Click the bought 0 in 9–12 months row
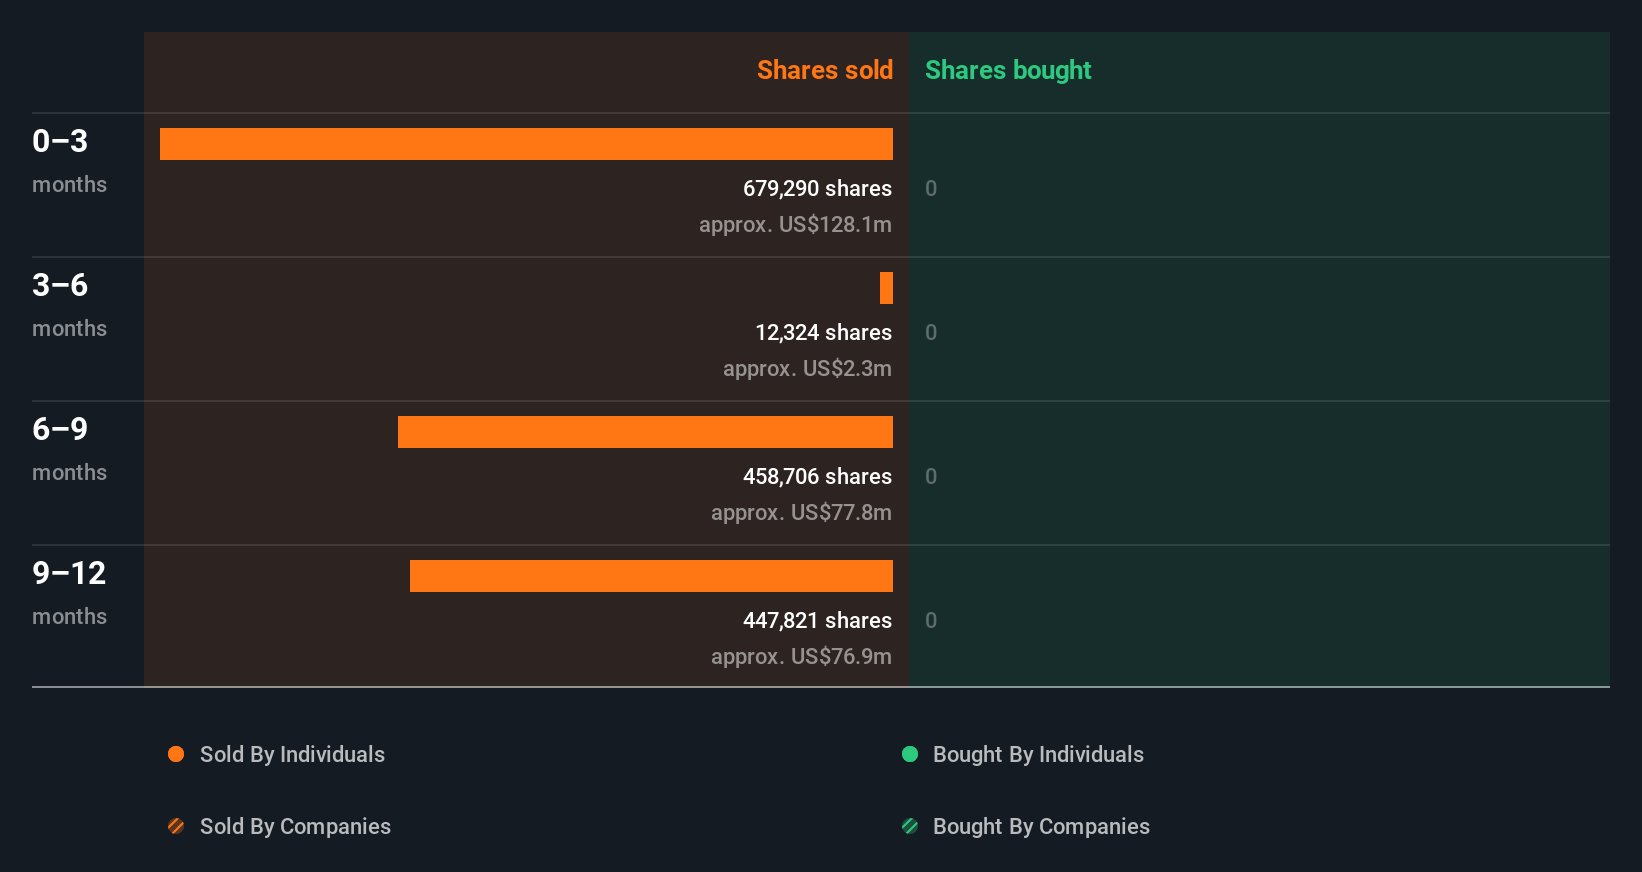The width and height of the screenshot is (1642, 872). [x=931, y=620]
